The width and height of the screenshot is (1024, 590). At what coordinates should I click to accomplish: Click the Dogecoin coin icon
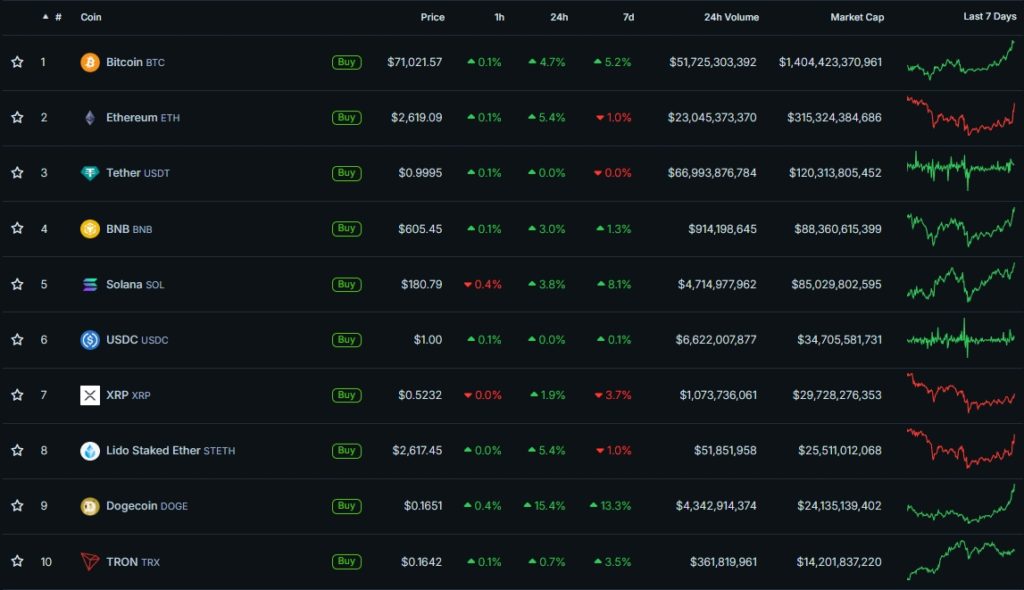click(x=91, y=506)
